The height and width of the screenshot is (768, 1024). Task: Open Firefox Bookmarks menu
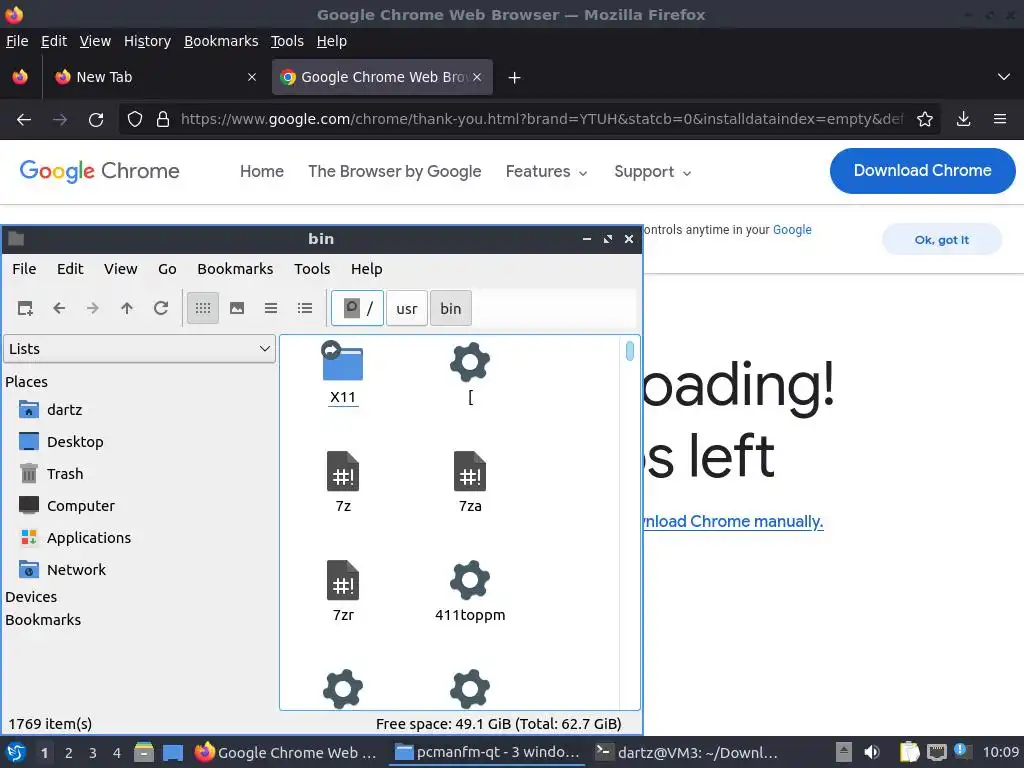(221, 41)
